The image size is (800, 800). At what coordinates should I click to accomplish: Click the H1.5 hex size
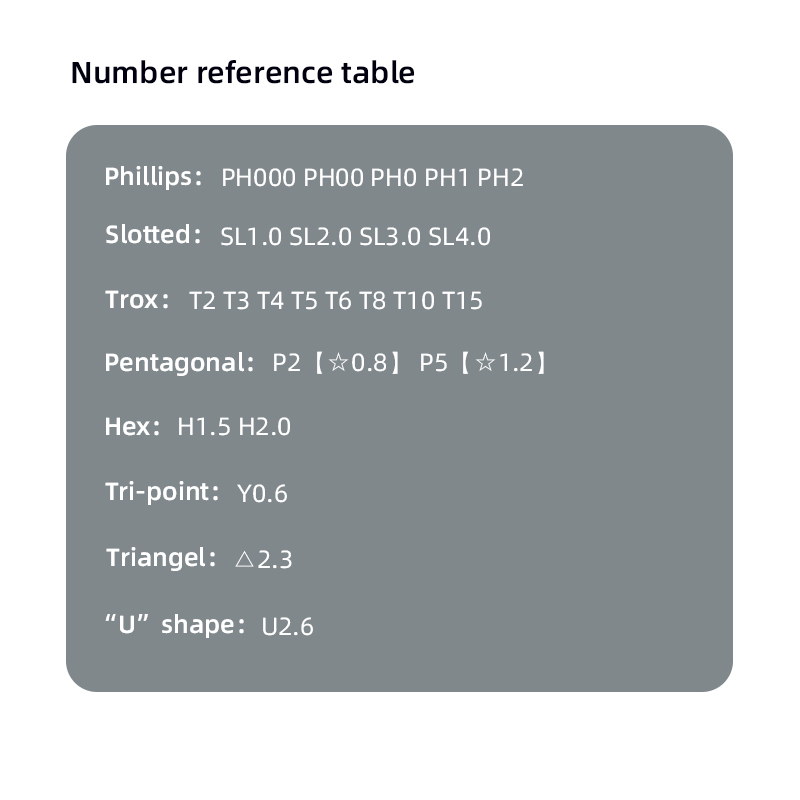tap(204, 427)
